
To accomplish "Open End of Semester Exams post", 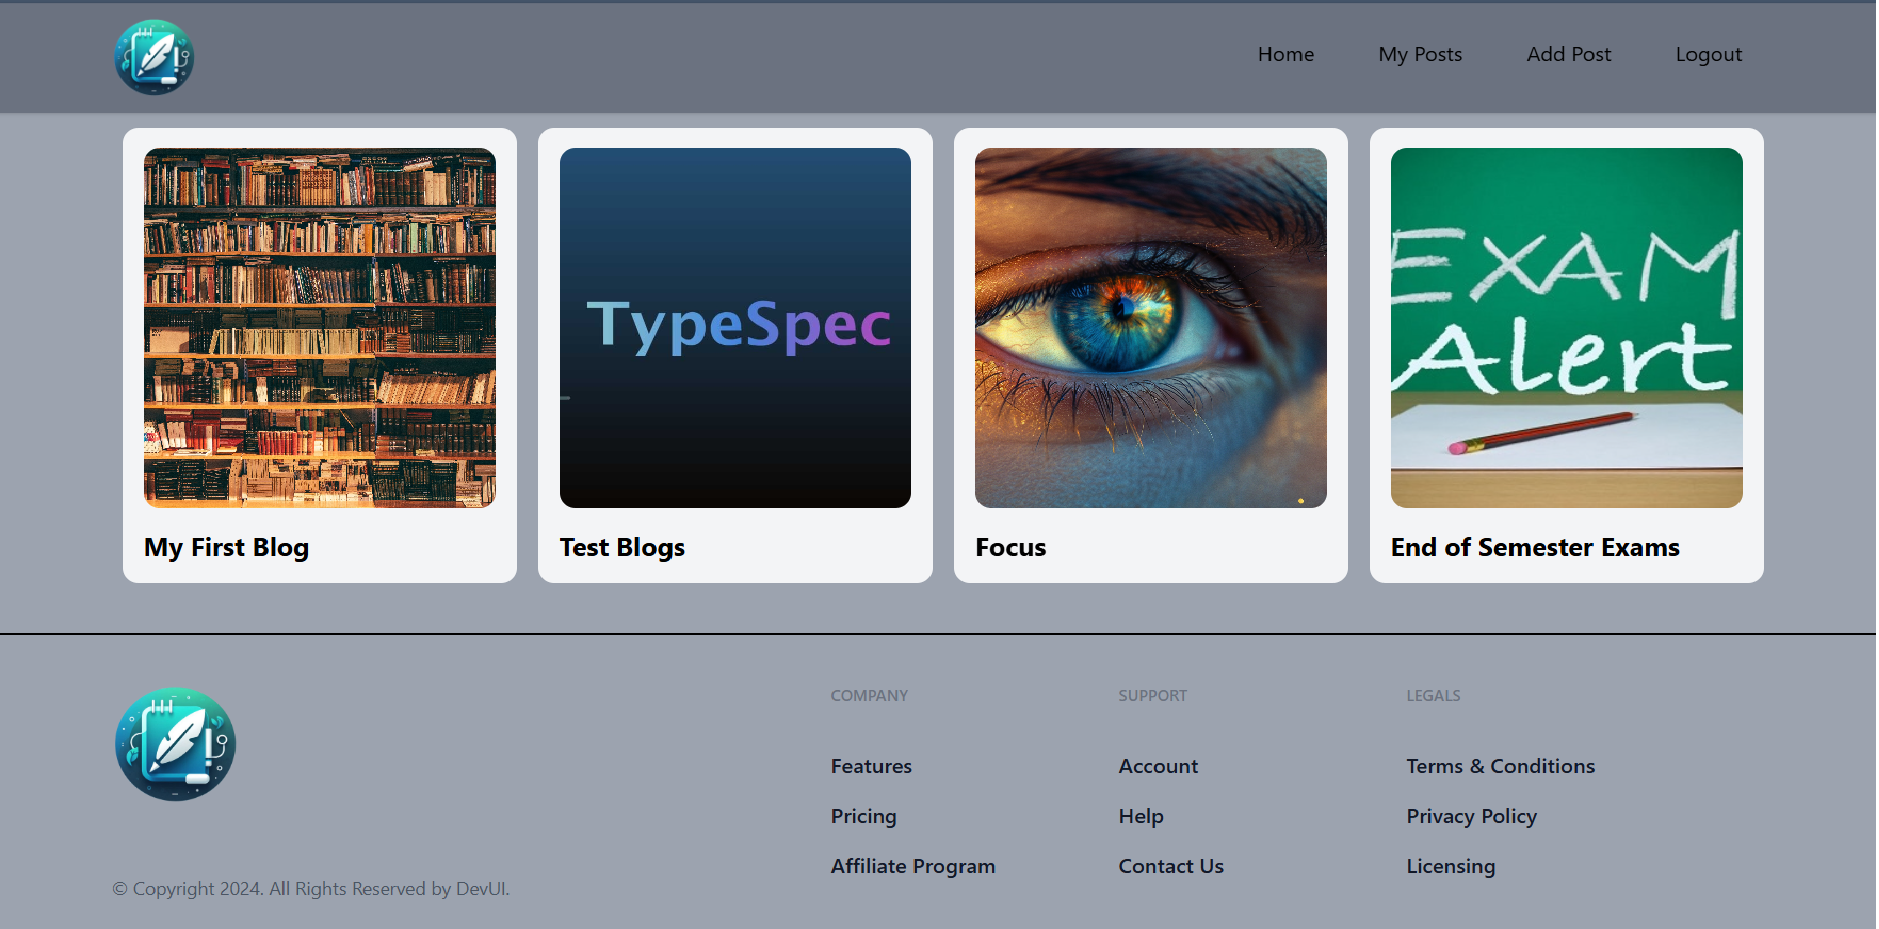I will pyautogui.click(x=1535, y=547).
